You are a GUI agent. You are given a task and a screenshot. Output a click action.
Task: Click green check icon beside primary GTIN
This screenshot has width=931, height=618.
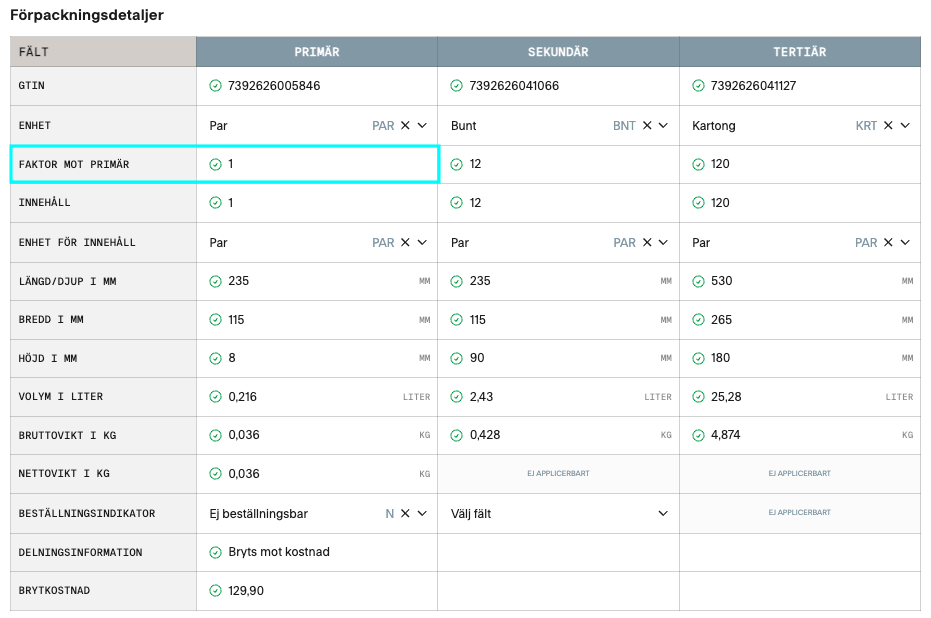pyautogui.click(x=215, y=86)
